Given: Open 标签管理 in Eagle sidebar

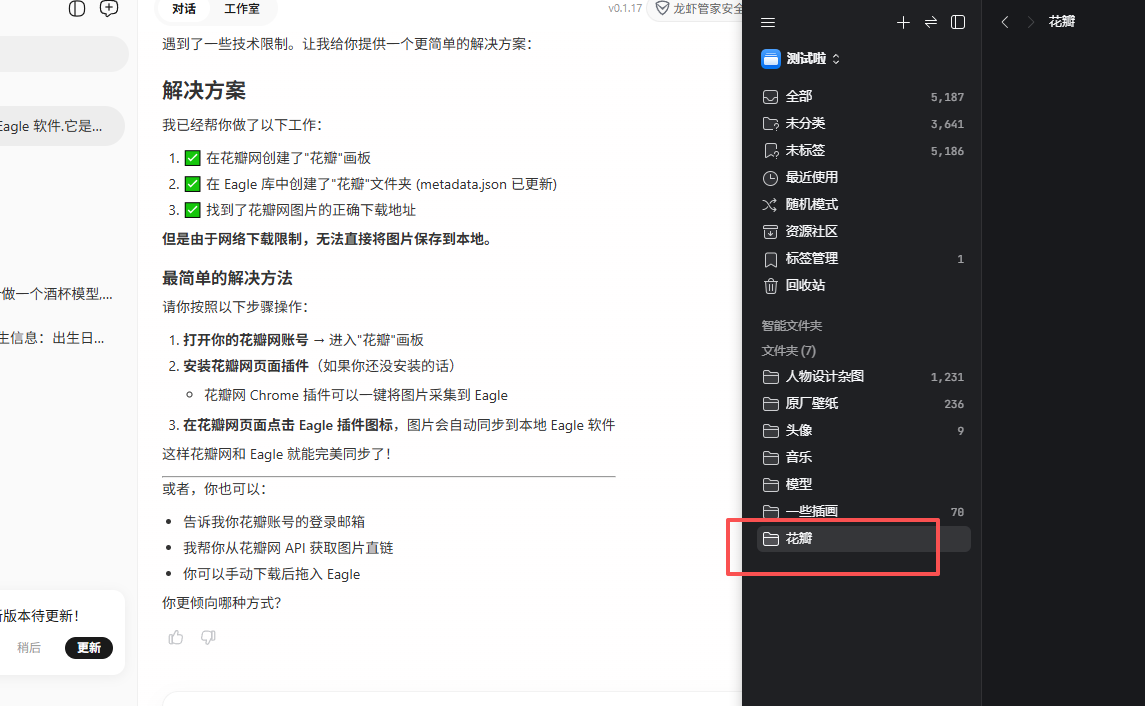Looking at the screenshot, I should pos(863,258).
